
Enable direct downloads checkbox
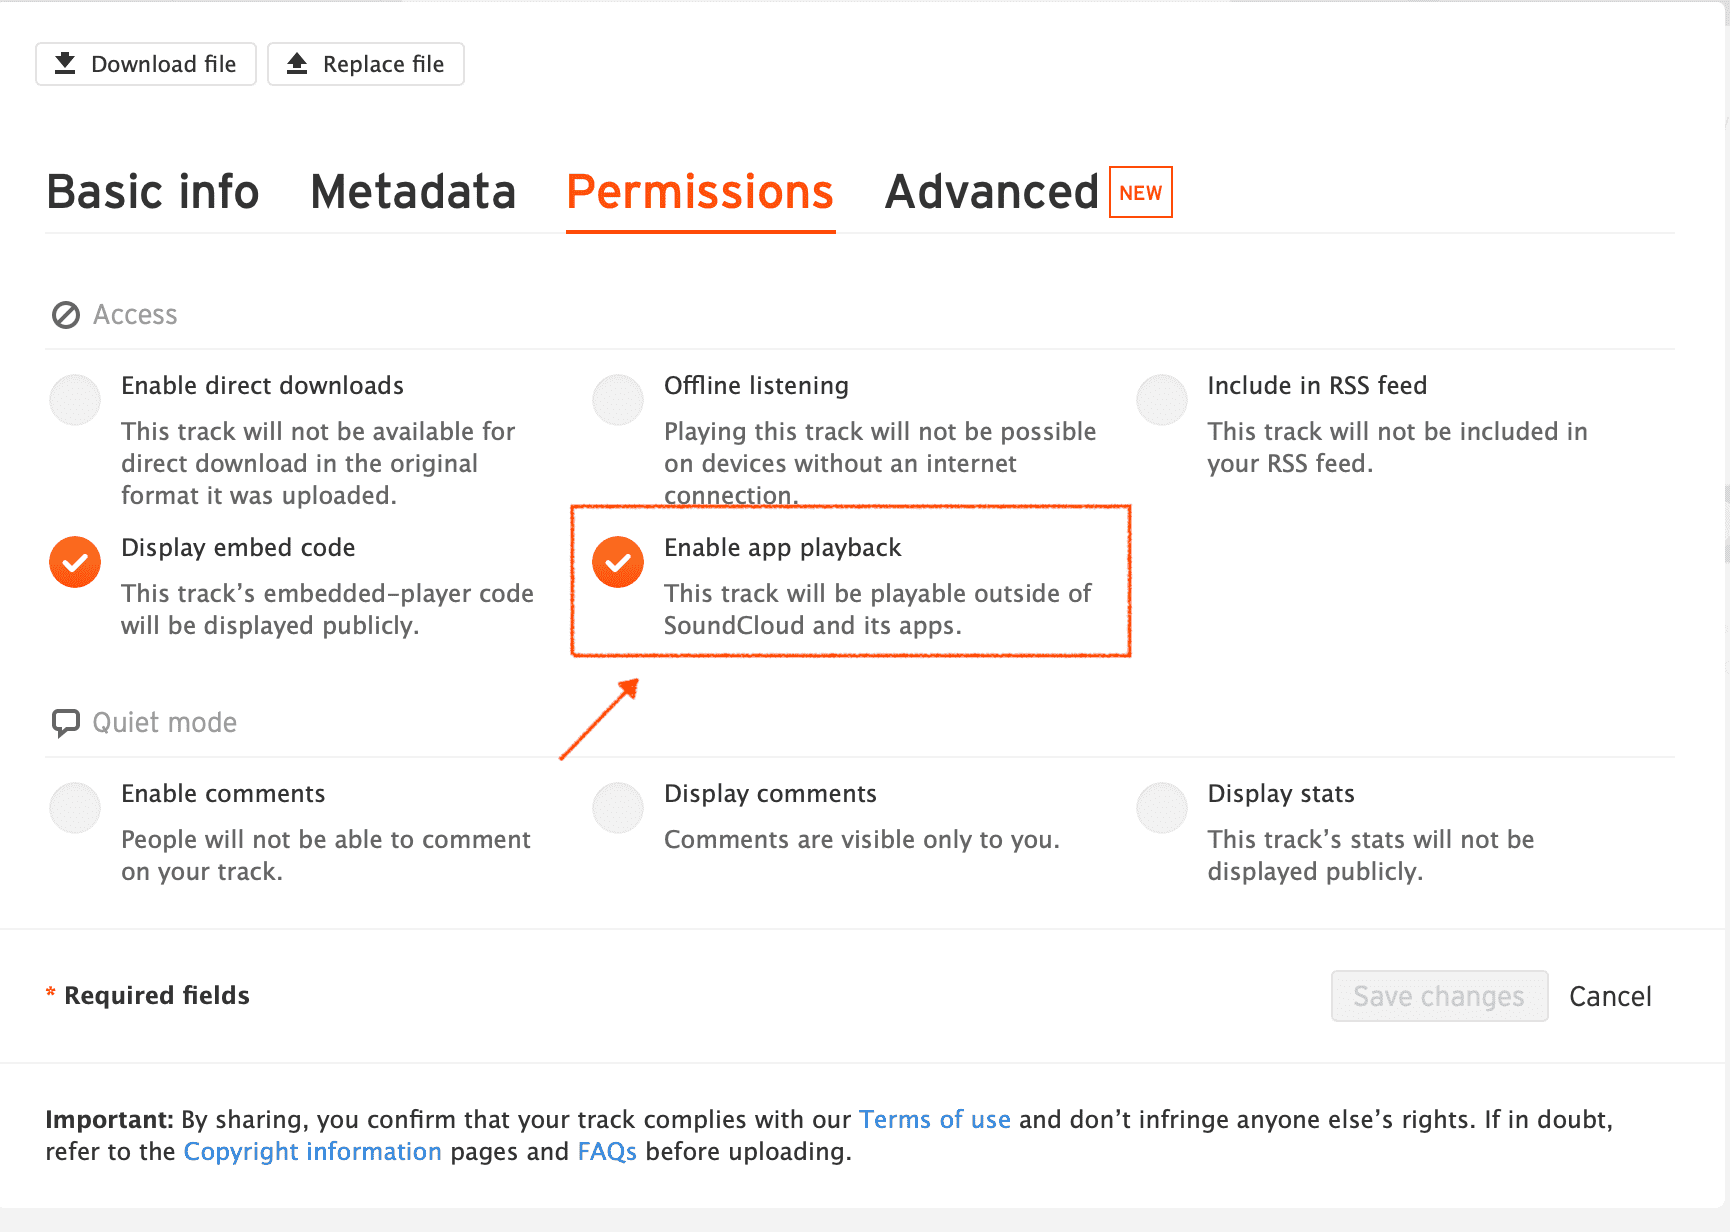75,400
